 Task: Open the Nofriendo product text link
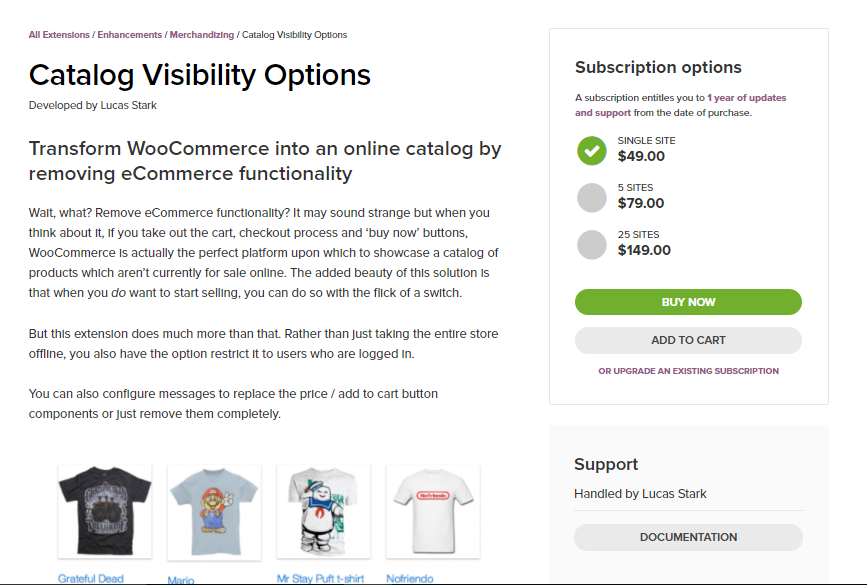(410, 578)
